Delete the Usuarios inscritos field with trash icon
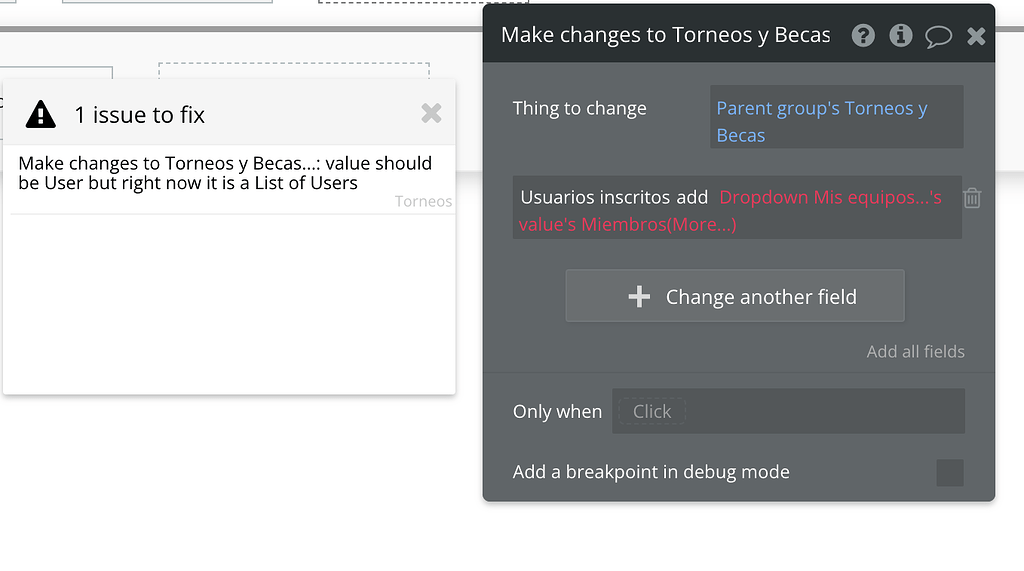1024x571 pixels. pos(971,198)
